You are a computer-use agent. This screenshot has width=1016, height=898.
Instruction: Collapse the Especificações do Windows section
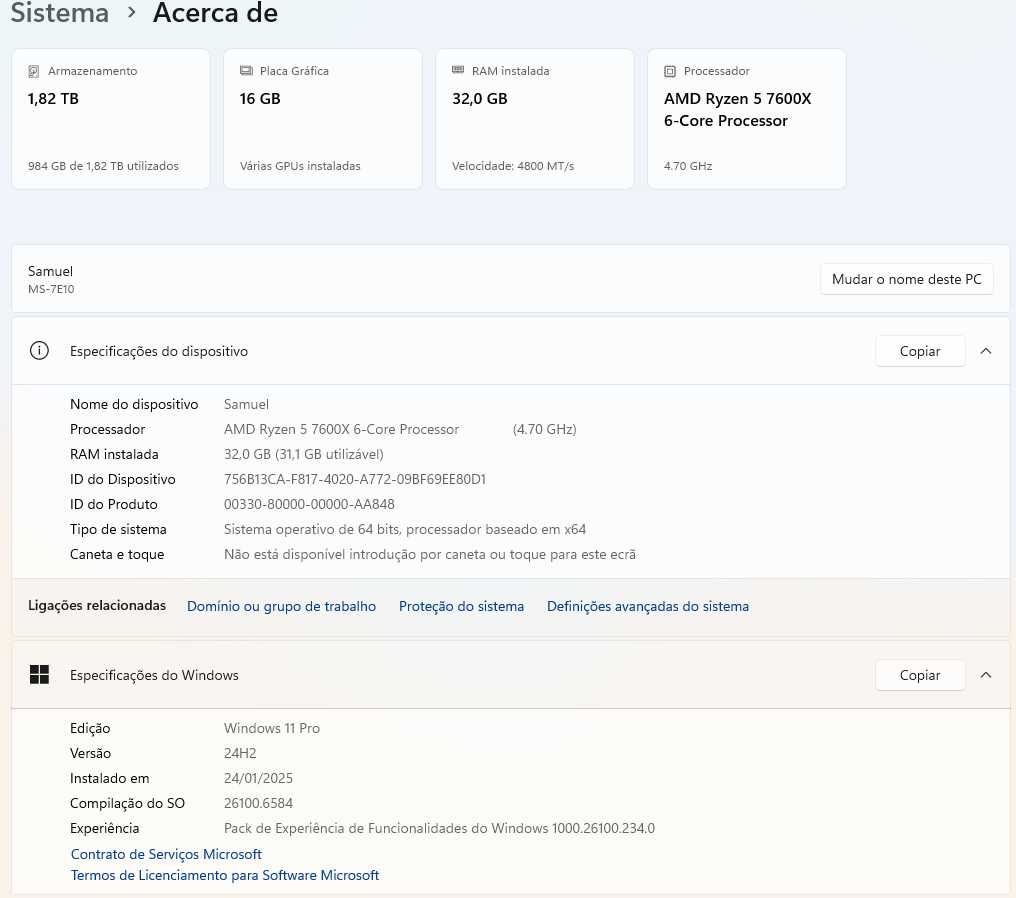click(986, 674)
